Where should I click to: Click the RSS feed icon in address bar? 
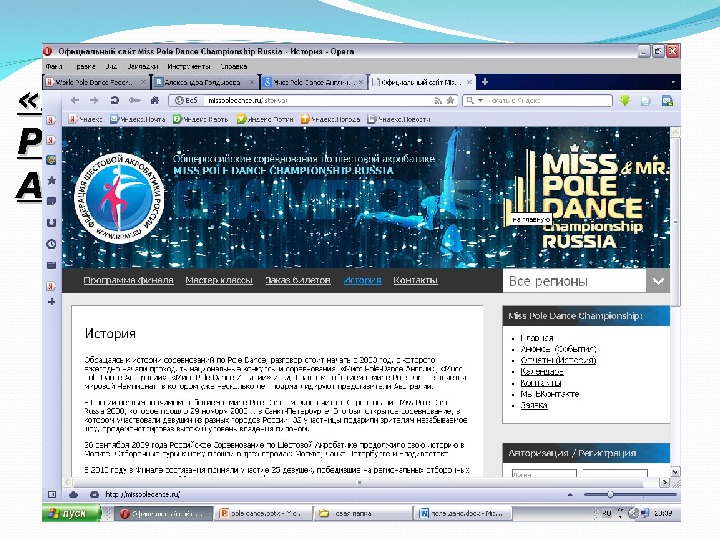439,100
